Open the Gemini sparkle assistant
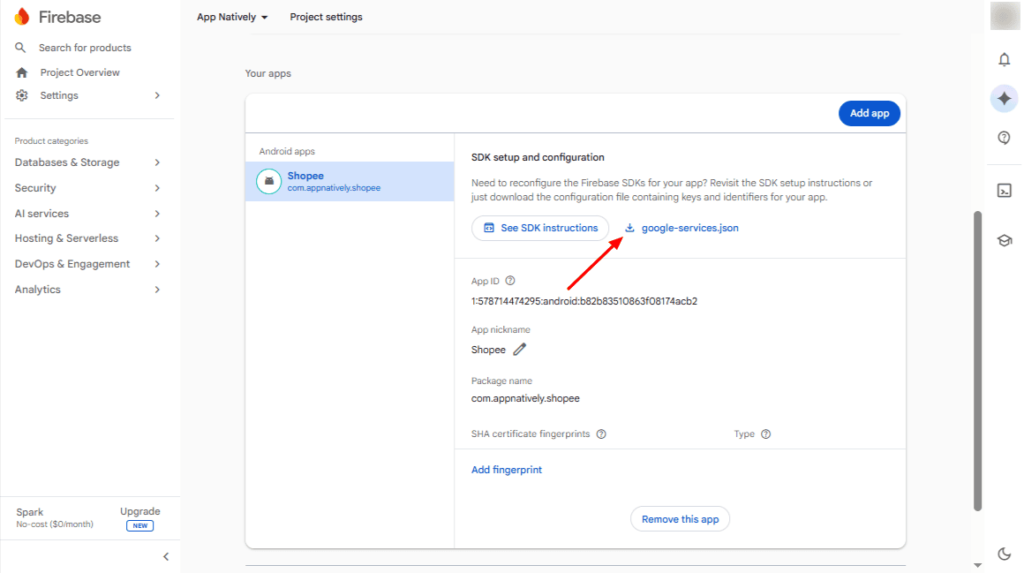 (1004, 99)
